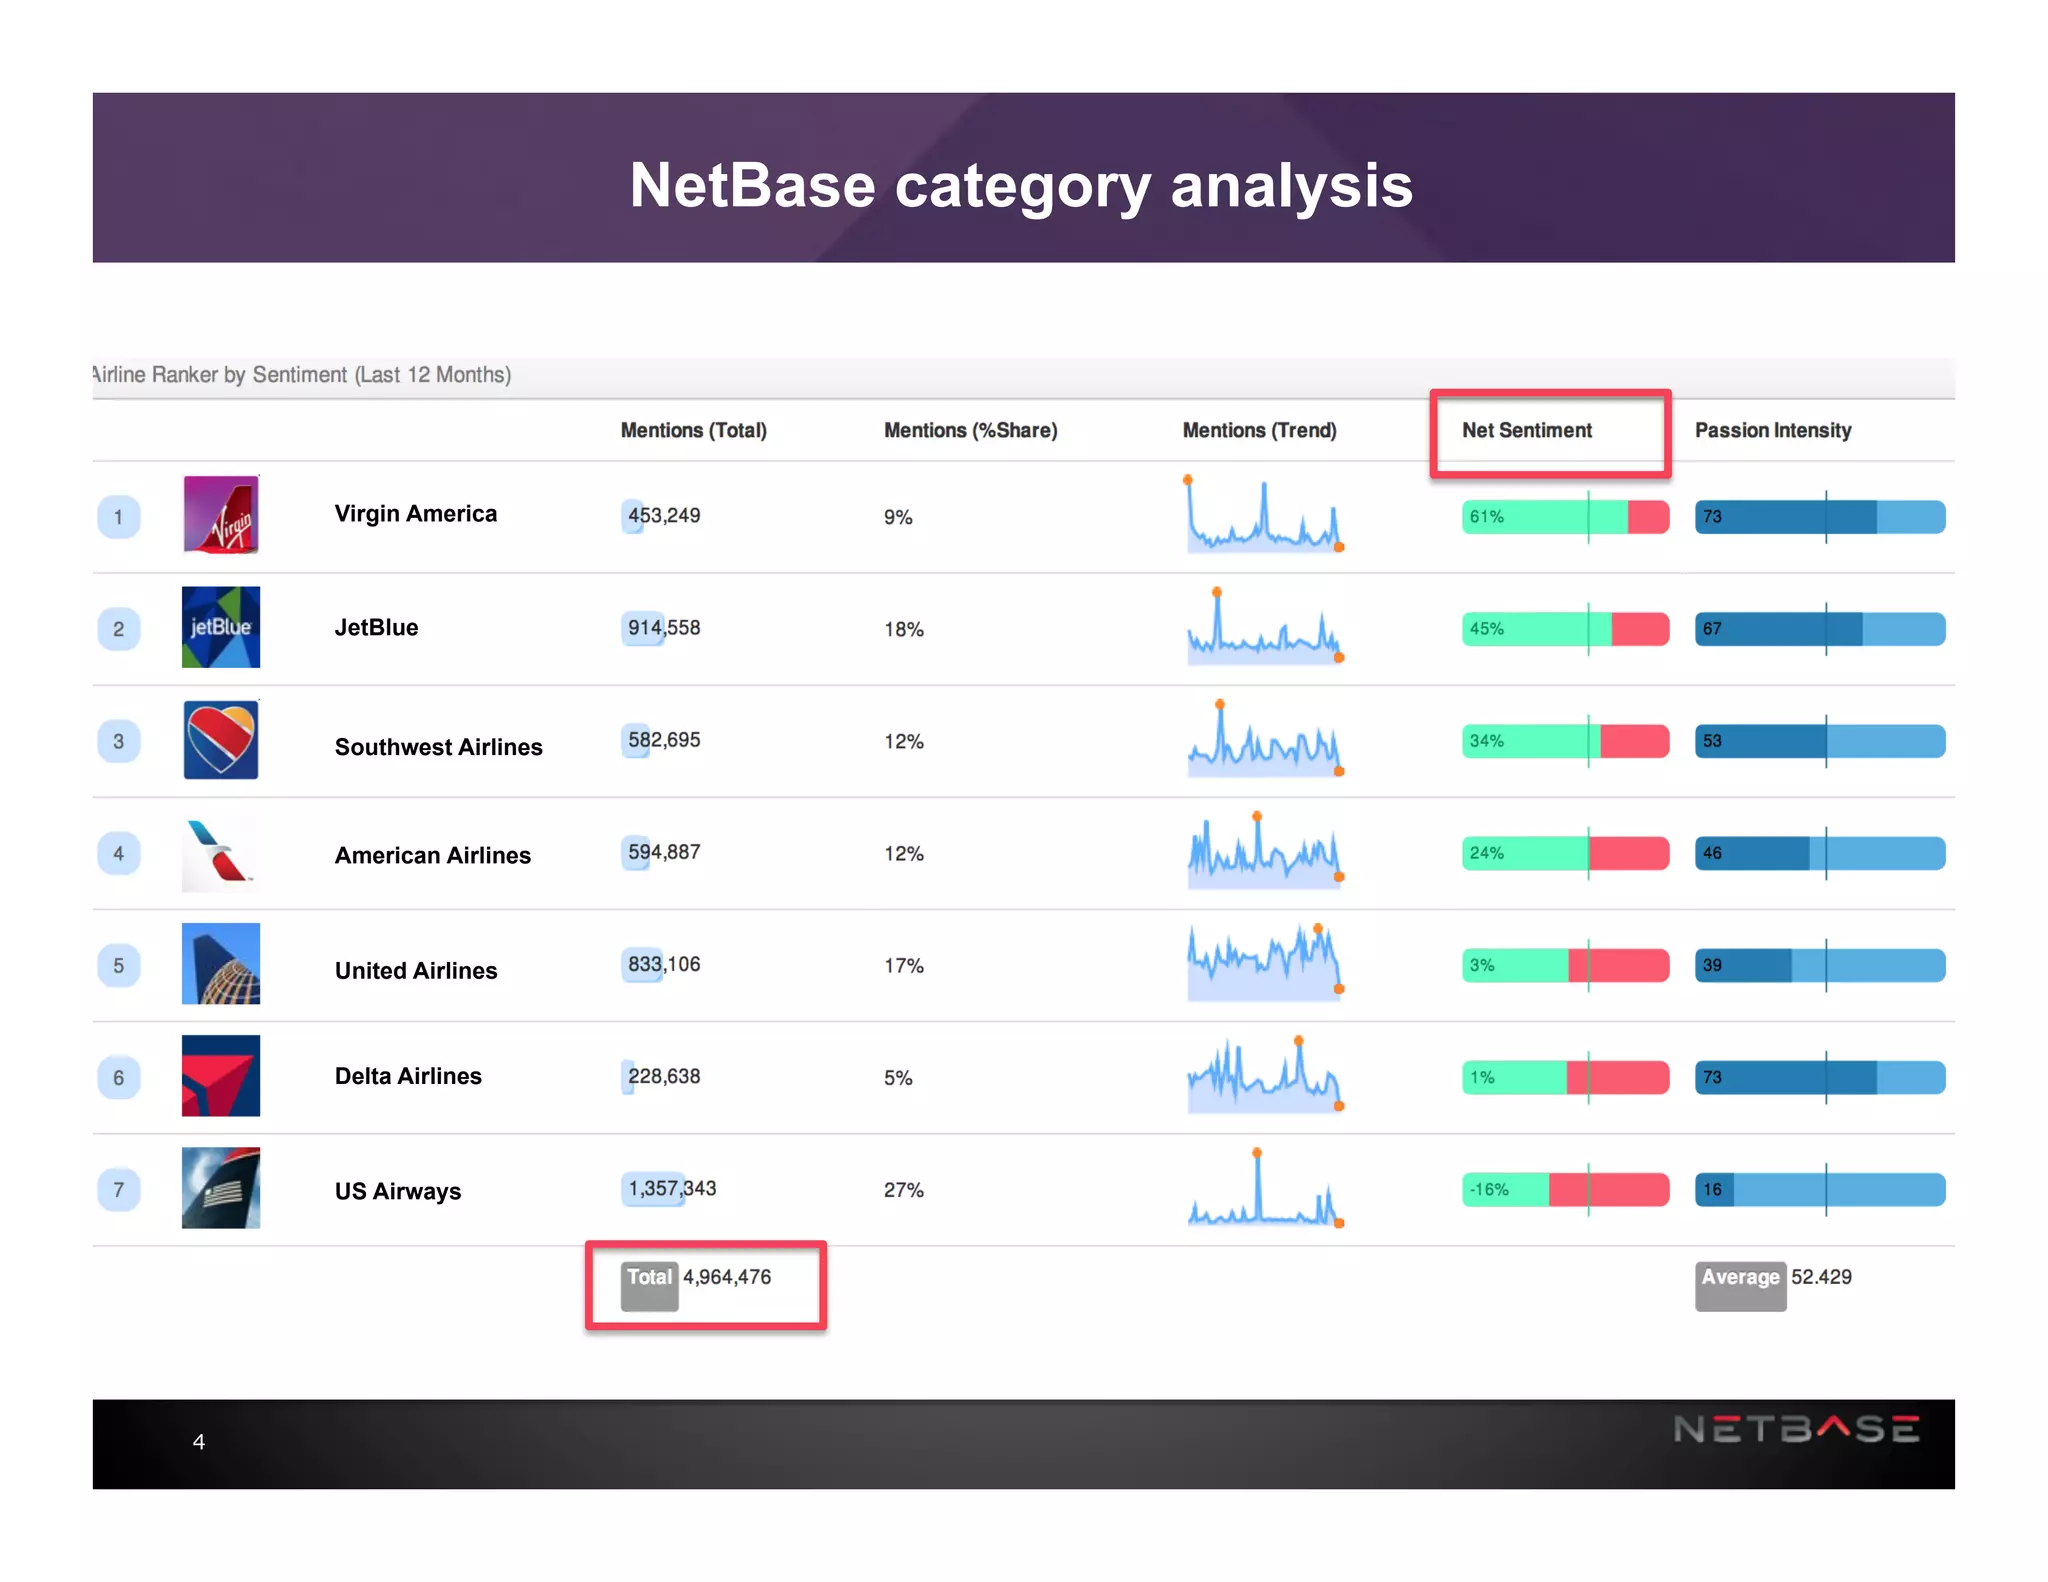Open JetBlue mentions trend sparkline

(1265, 626)
